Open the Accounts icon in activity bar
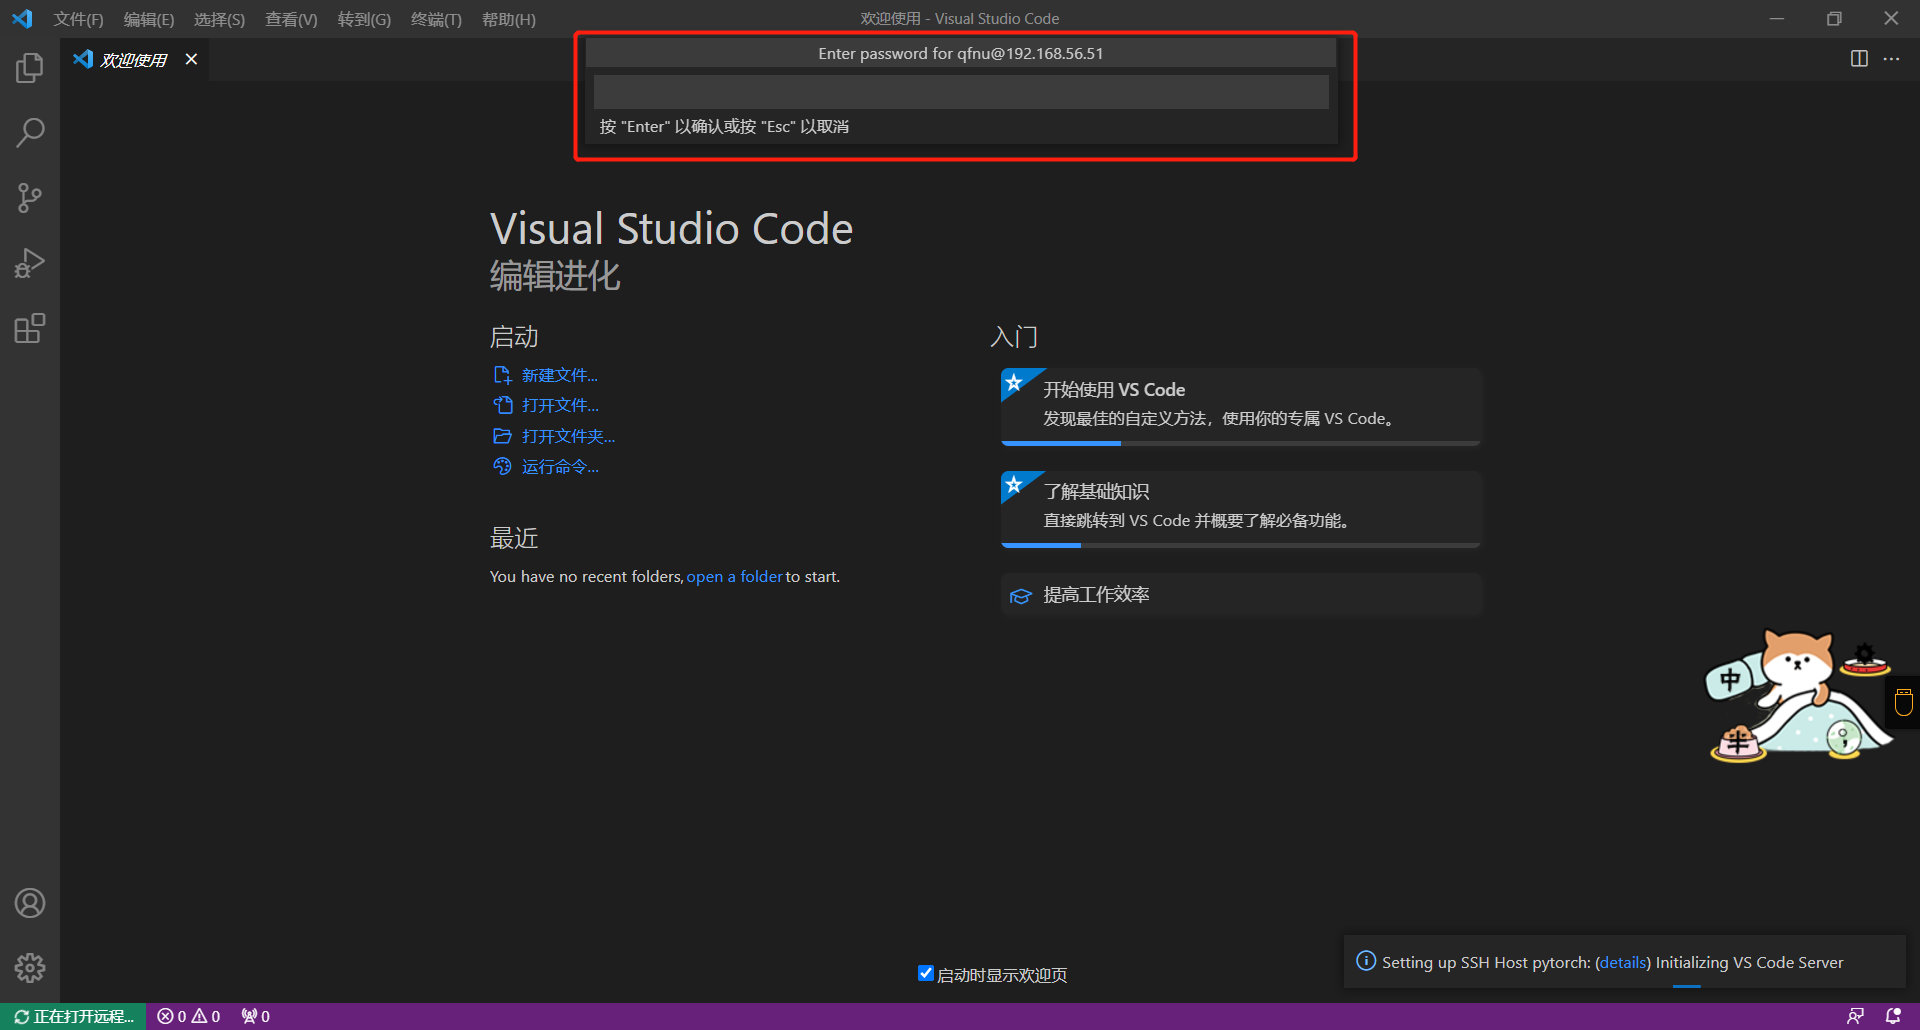Image resolution: width=1920 pixels, height=1030 pixels. 30,903
